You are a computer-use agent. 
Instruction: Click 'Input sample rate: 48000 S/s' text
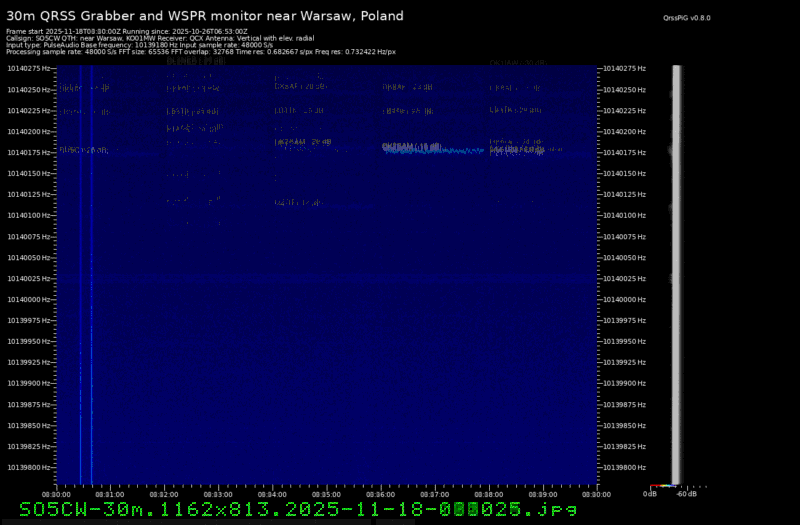coord(226,45)
